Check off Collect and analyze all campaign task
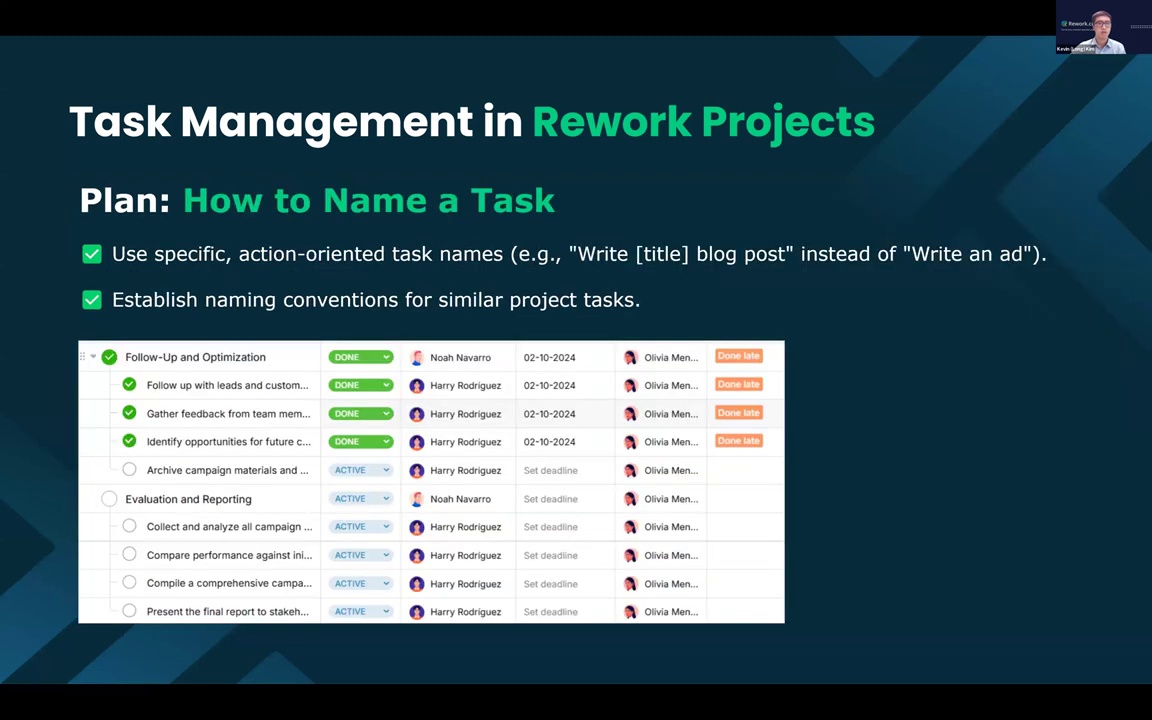1152x720 pixels. (x=129, y=526)
